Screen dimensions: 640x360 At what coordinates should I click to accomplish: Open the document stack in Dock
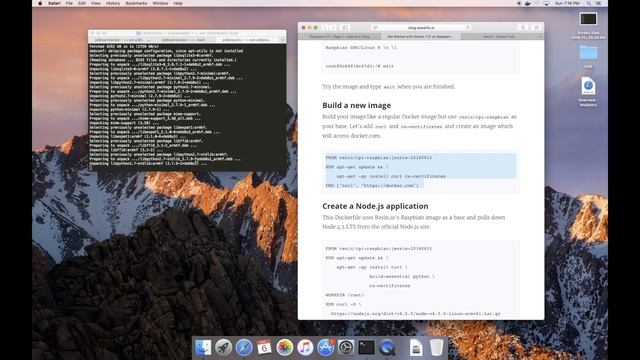click(416, 347)
